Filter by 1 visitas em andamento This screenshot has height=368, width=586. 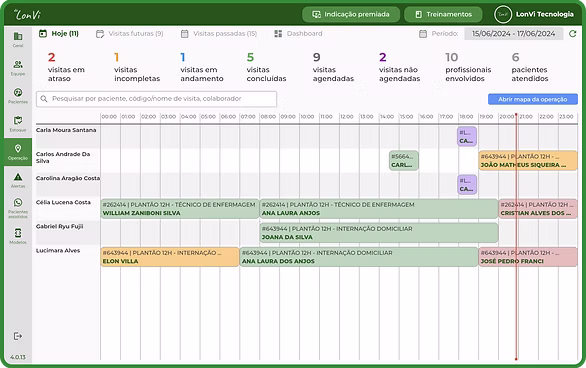tap(202, 67)
